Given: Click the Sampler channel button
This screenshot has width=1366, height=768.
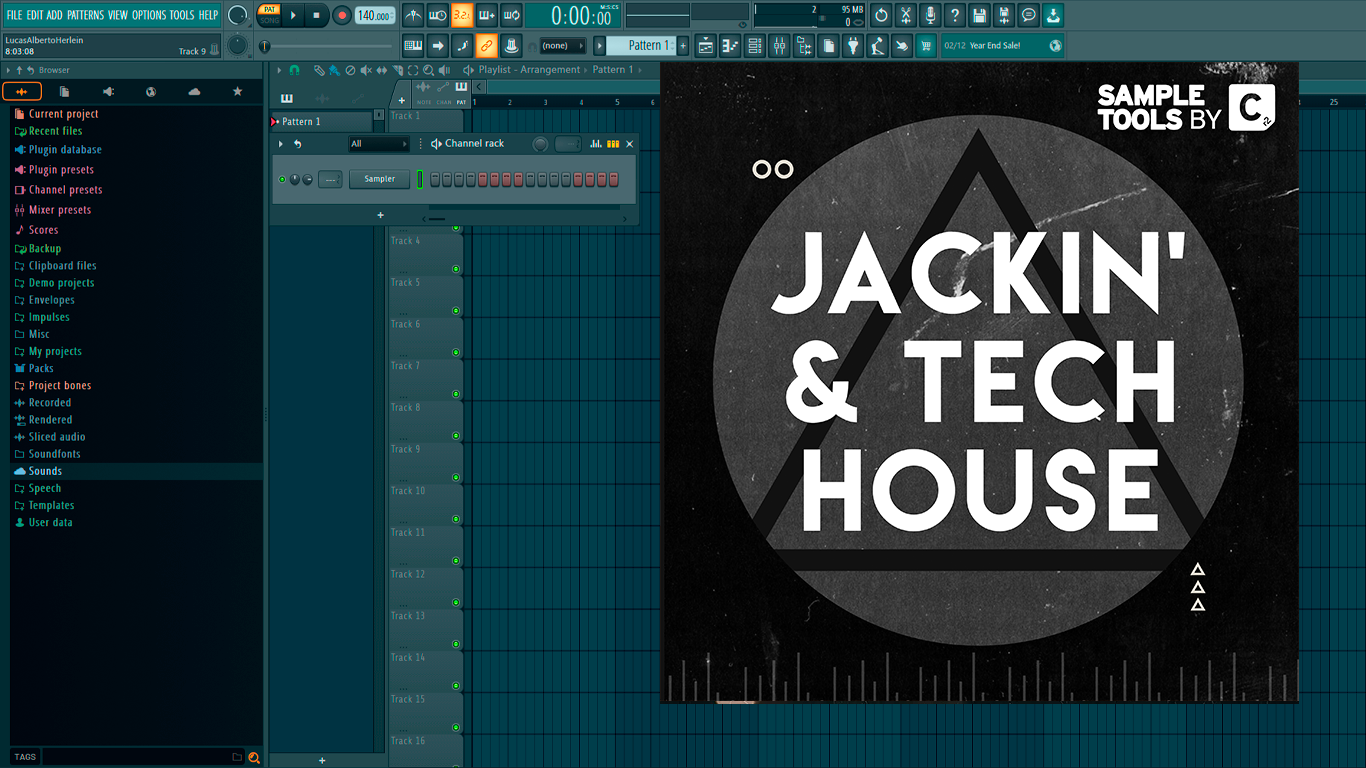Looking at the screenshot, I should click(379, 179).
